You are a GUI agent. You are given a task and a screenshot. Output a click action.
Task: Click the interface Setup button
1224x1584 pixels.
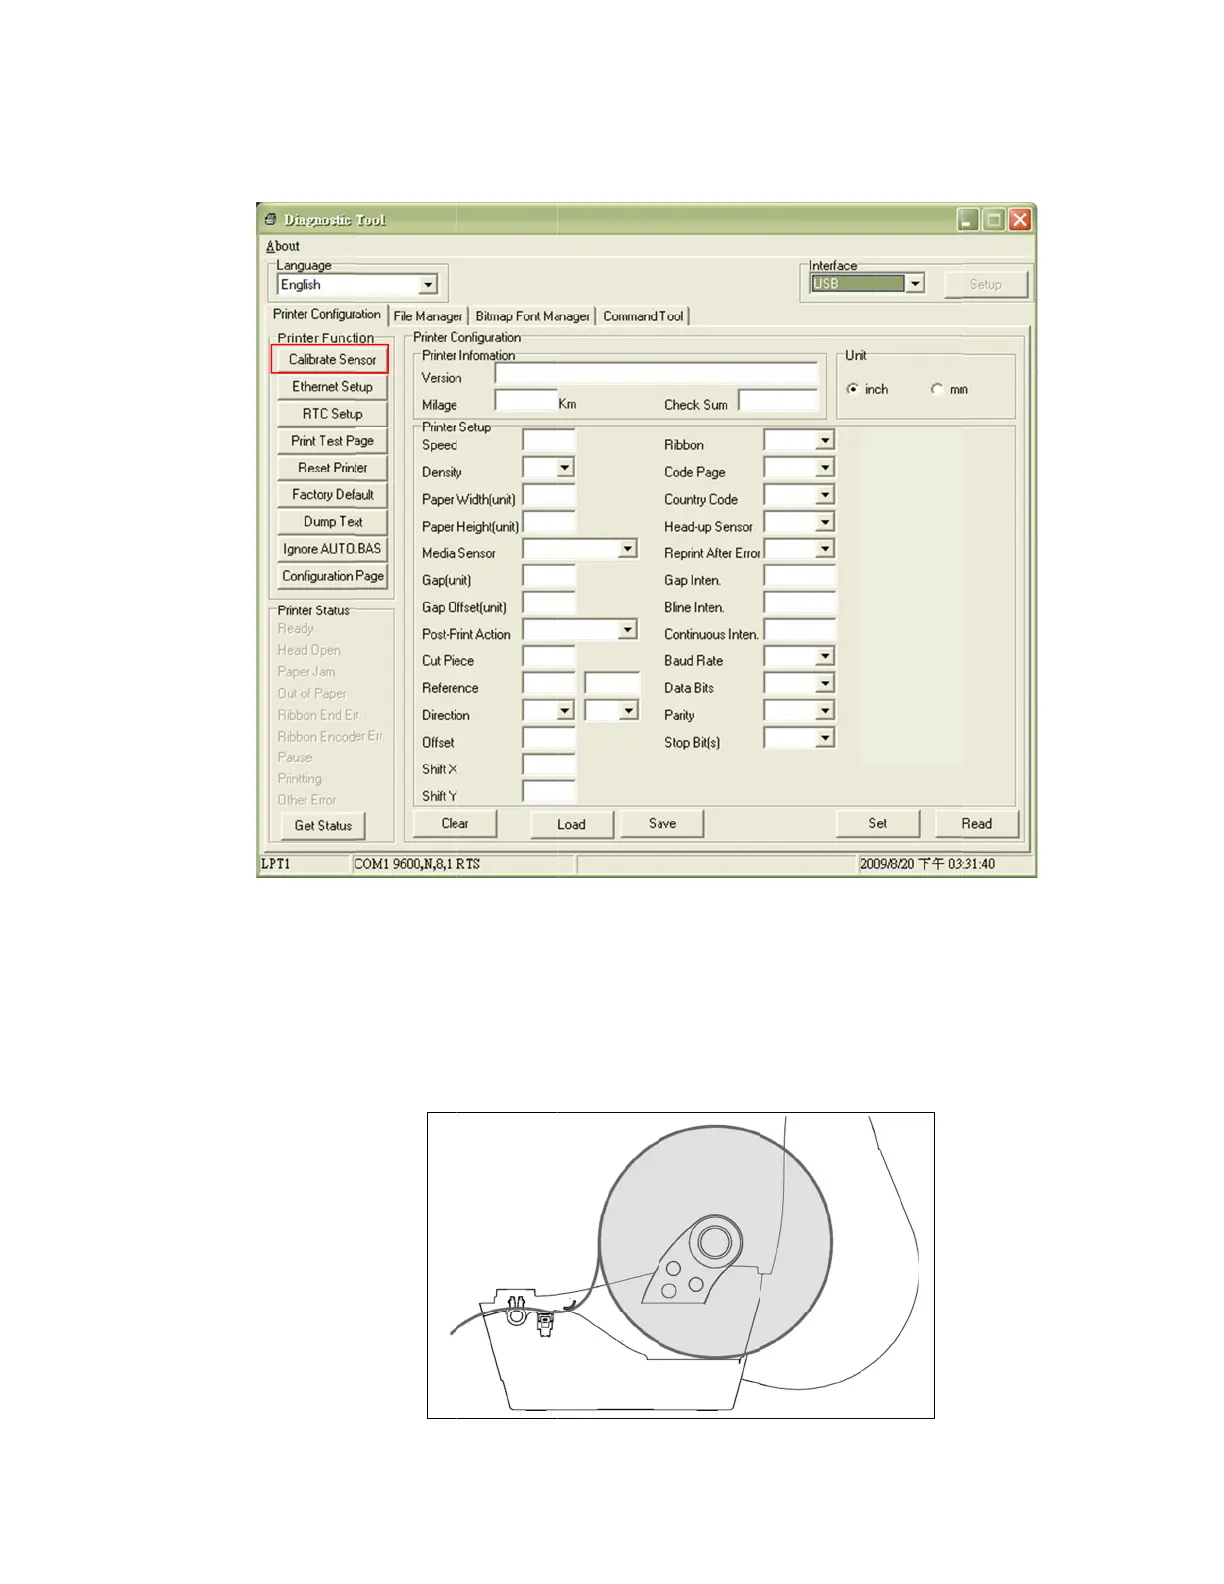click(x=985, y=284)
